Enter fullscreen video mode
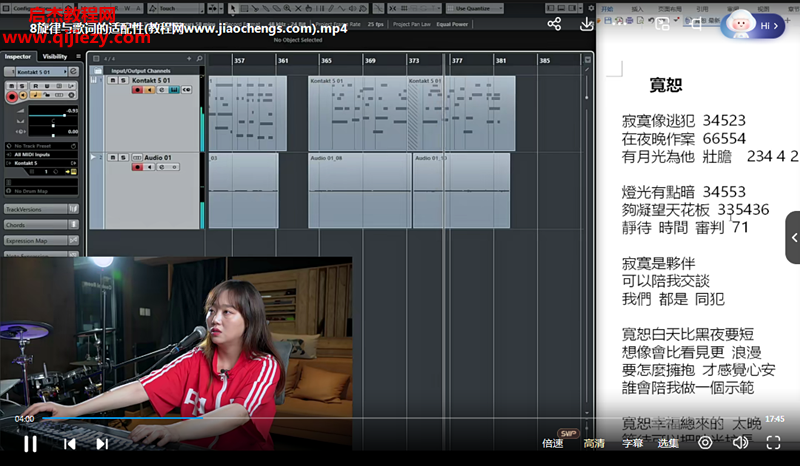 (773, 442)
